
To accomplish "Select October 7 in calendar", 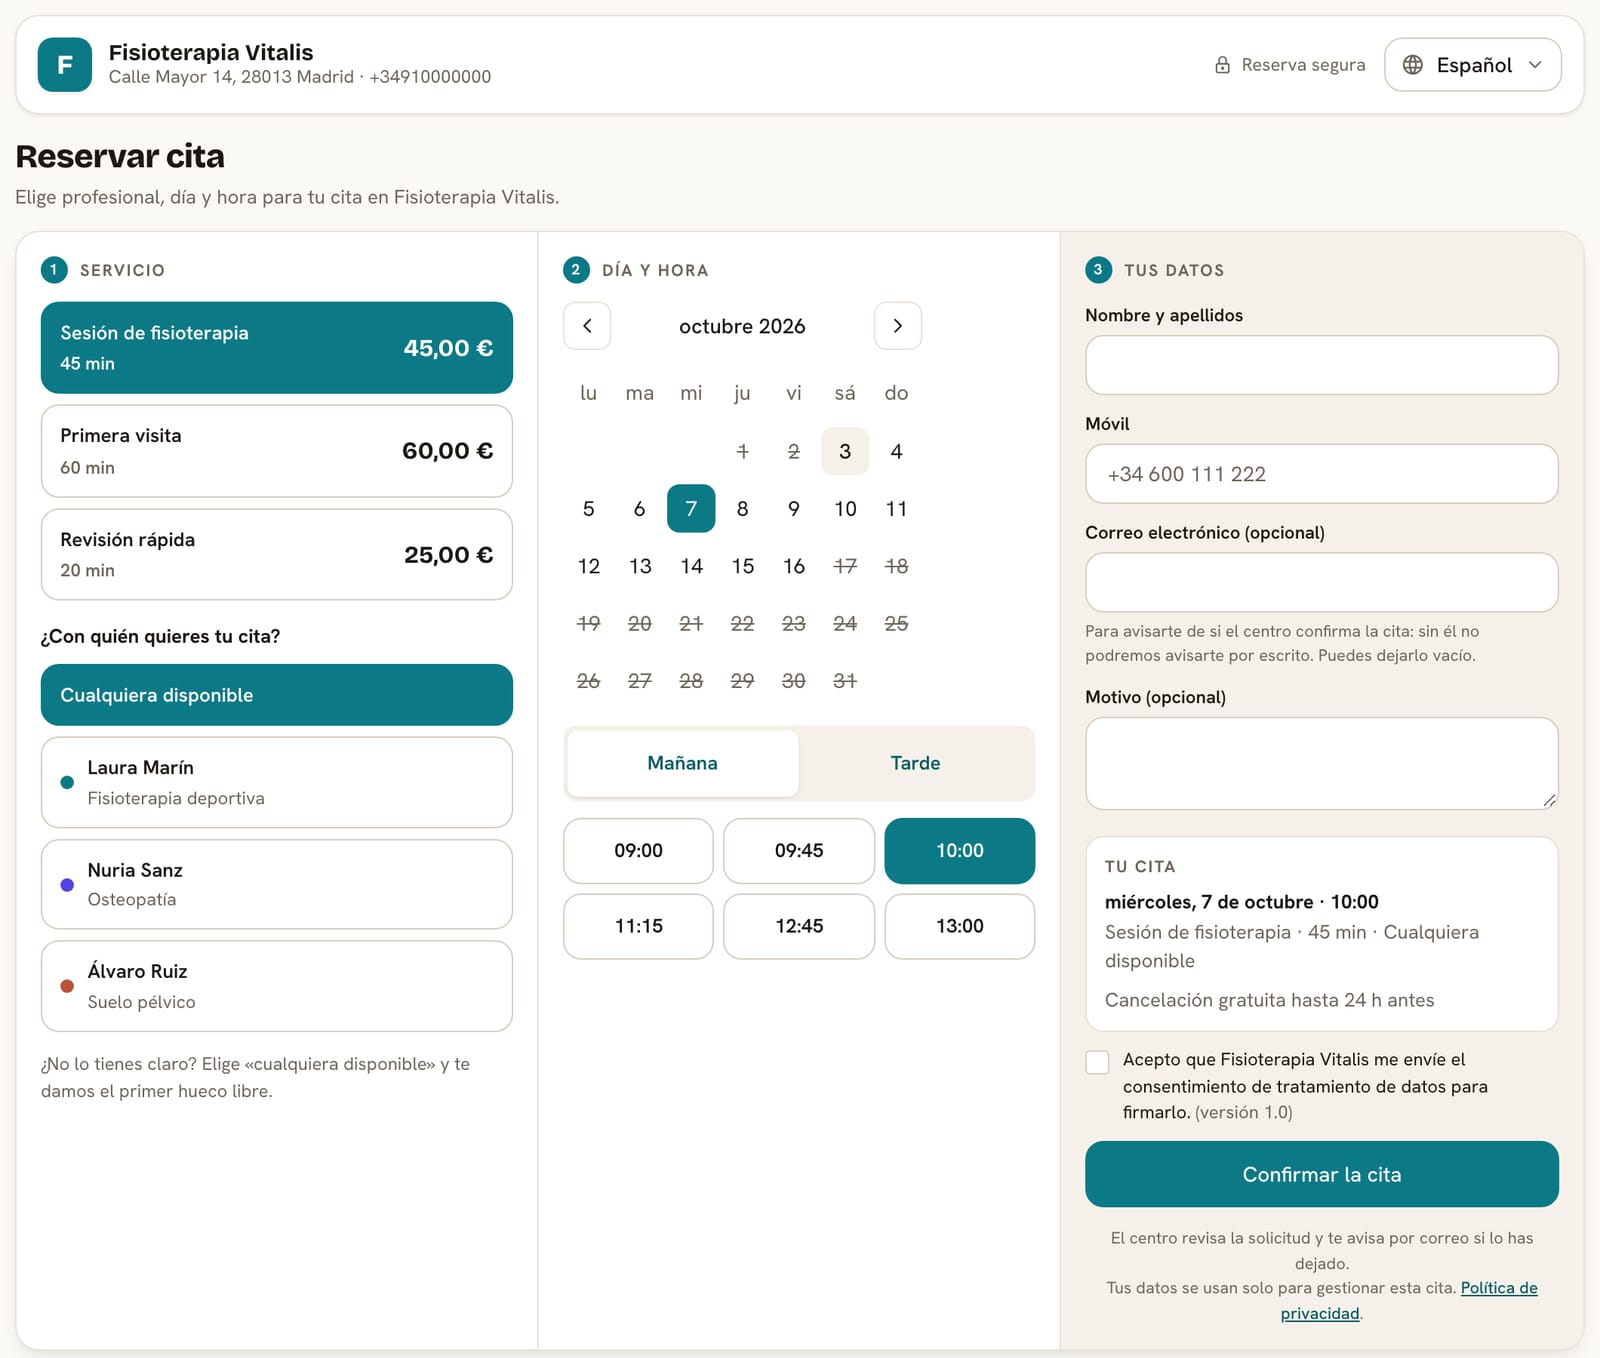I will click(691, 508).
